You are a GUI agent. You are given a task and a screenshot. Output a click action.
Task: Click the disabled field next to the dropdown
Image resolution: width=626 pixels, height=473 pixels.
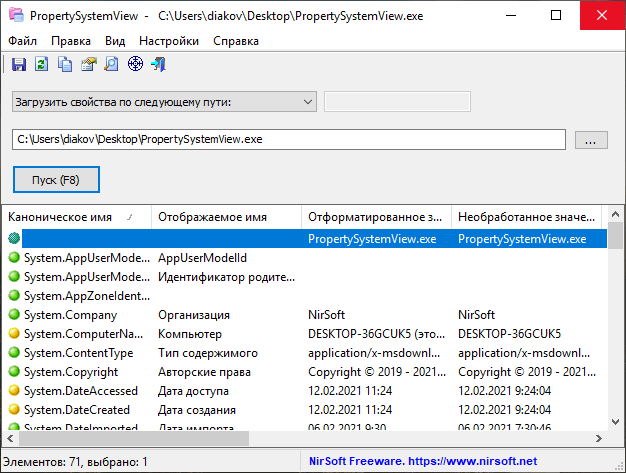pyautogui.click(x=397, y=102)
